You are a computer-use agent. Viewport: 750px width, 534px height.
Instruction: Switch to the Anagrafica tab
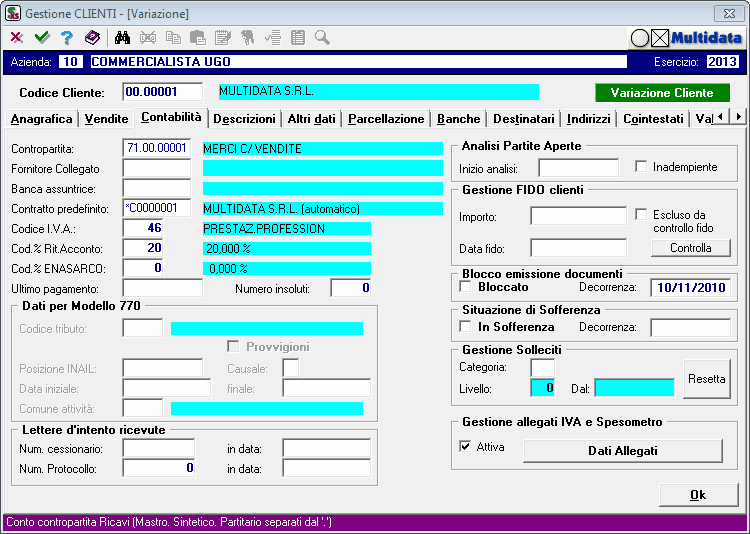tap(42, 119)
